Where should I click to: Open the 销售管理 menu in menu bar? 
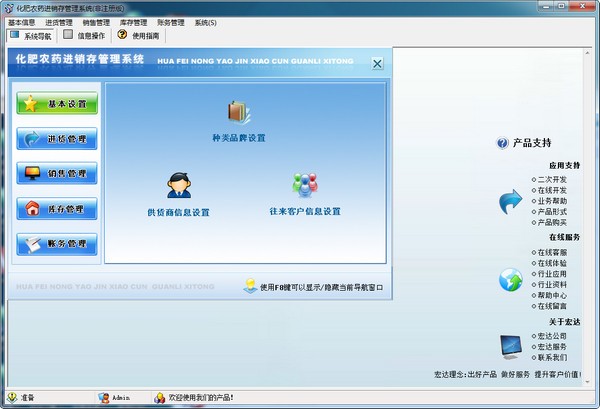tap(96, 23)
